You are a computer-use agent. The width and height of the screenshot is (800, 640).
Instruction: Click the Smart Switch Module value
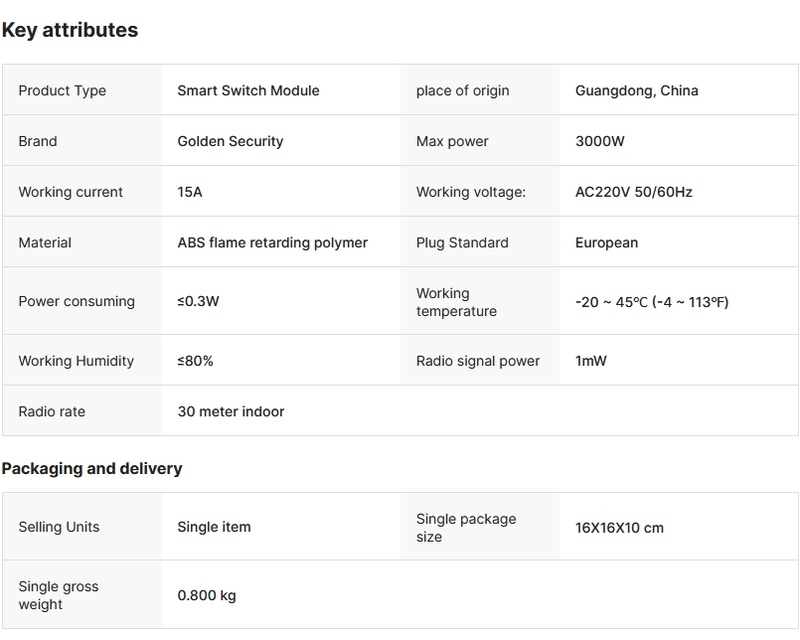pyautogui.click(x=248, y=91)
